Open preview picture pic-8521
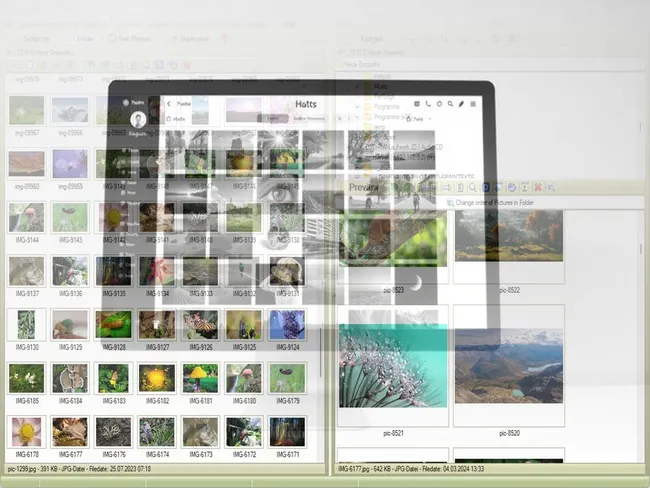Screen dimensions: 650x488 tap(393, 366)
